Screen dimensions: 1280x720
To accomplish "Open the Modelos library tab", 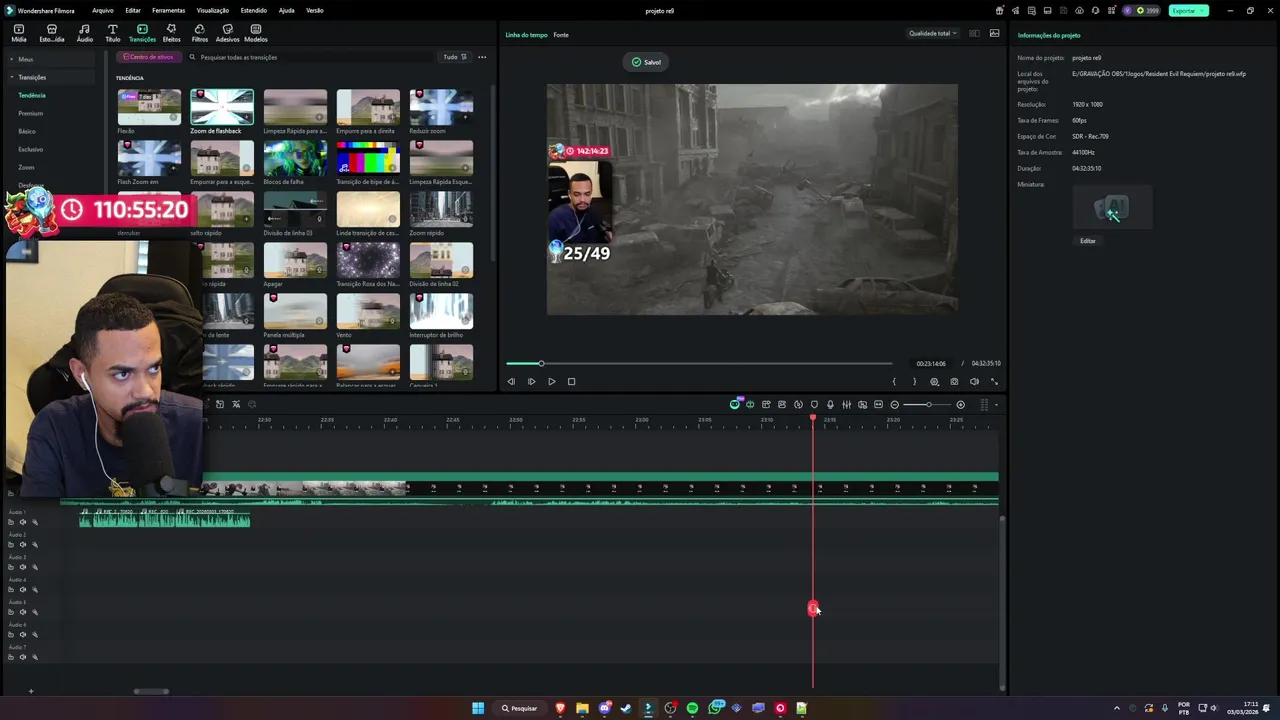I will (x=256, y=33).
